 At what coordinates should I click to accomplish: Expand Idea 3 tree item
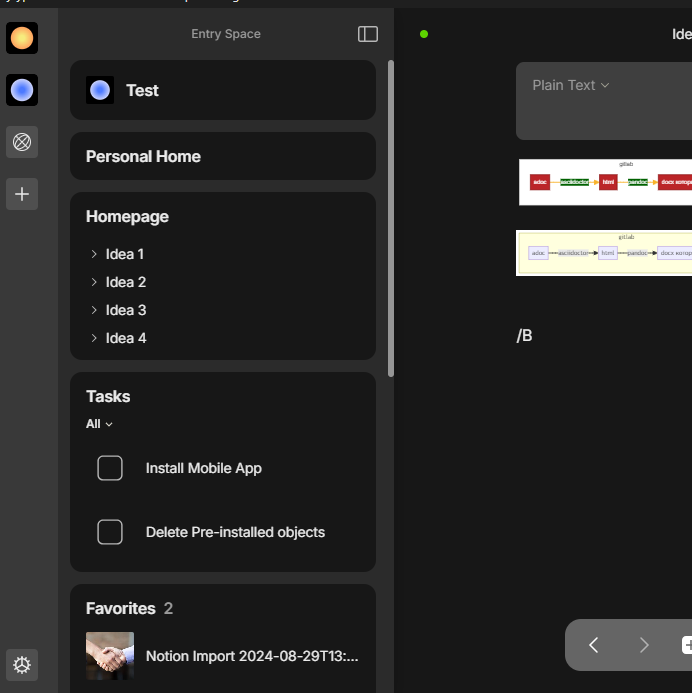point(94,310)
